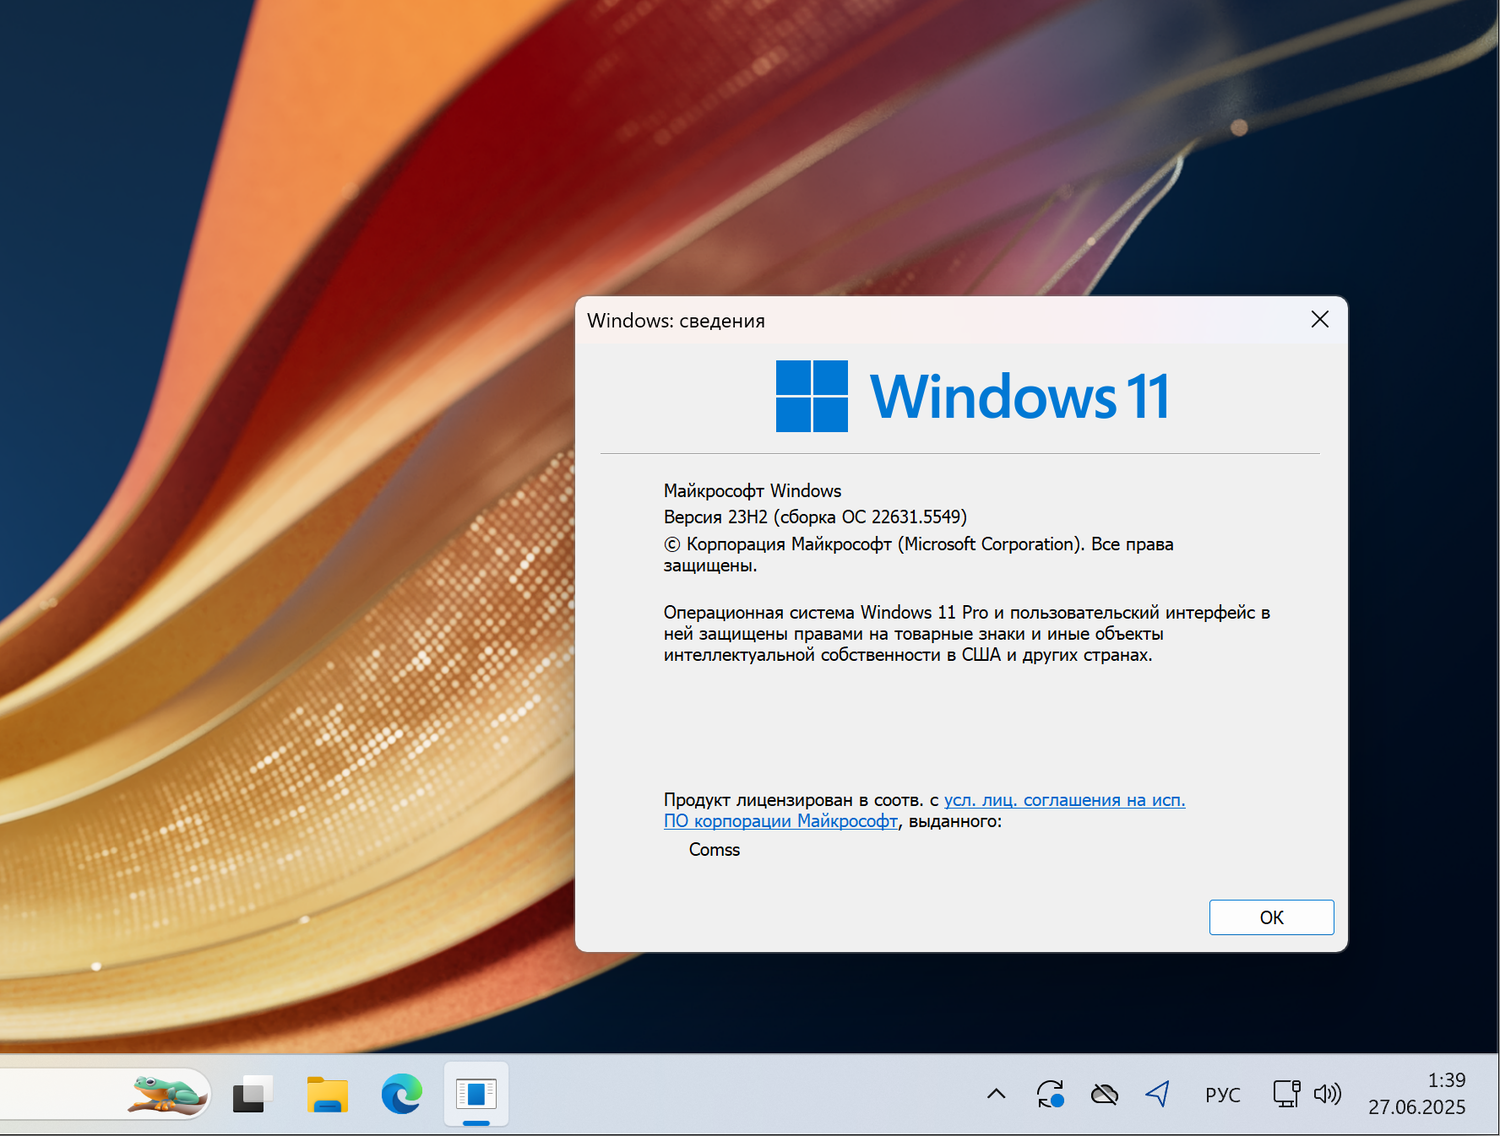Open the Microsoft license agreement link
The height and width of the screenshot is (1136, 1500).
click(x=1063, y=800)
